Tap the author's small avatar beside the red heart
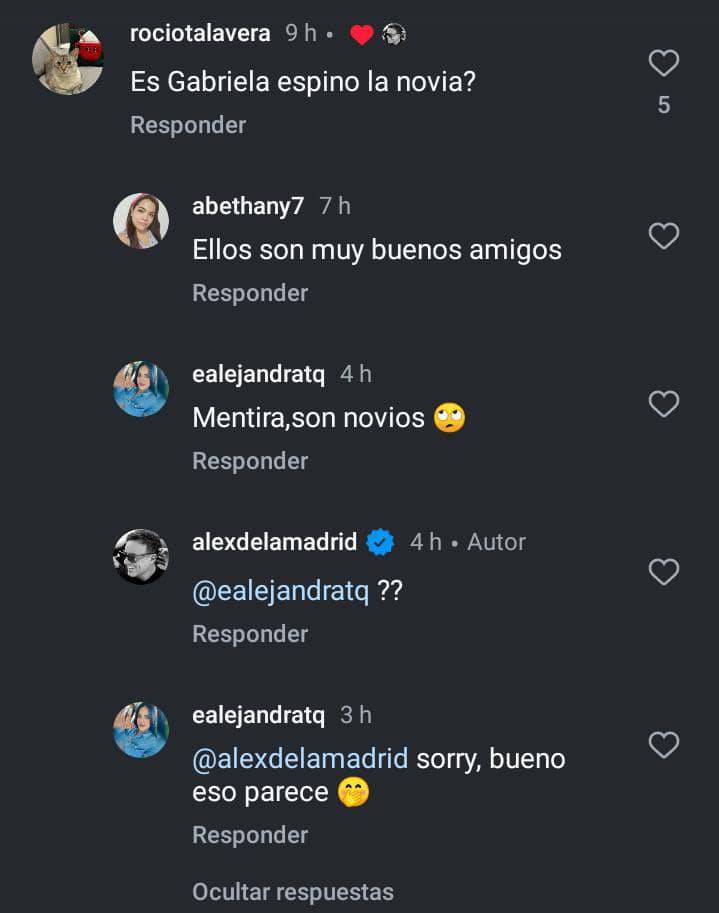This screenshot has height=913, width=719. point(393,34)
